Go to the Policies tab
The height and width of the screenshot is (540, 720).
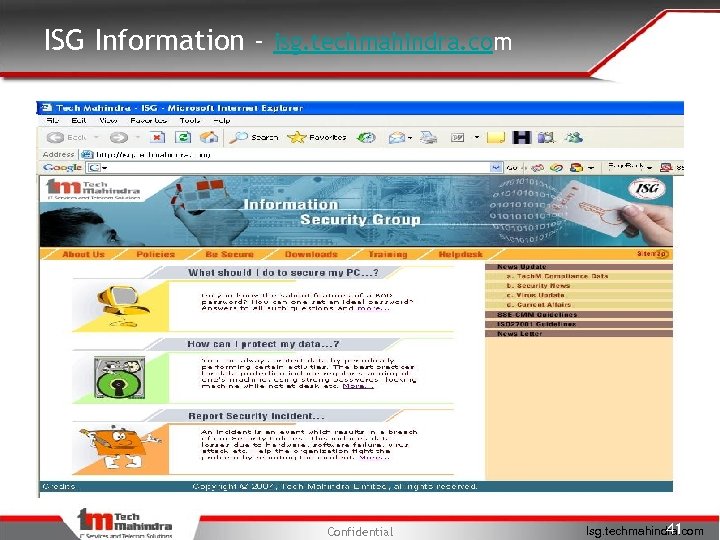156,254
